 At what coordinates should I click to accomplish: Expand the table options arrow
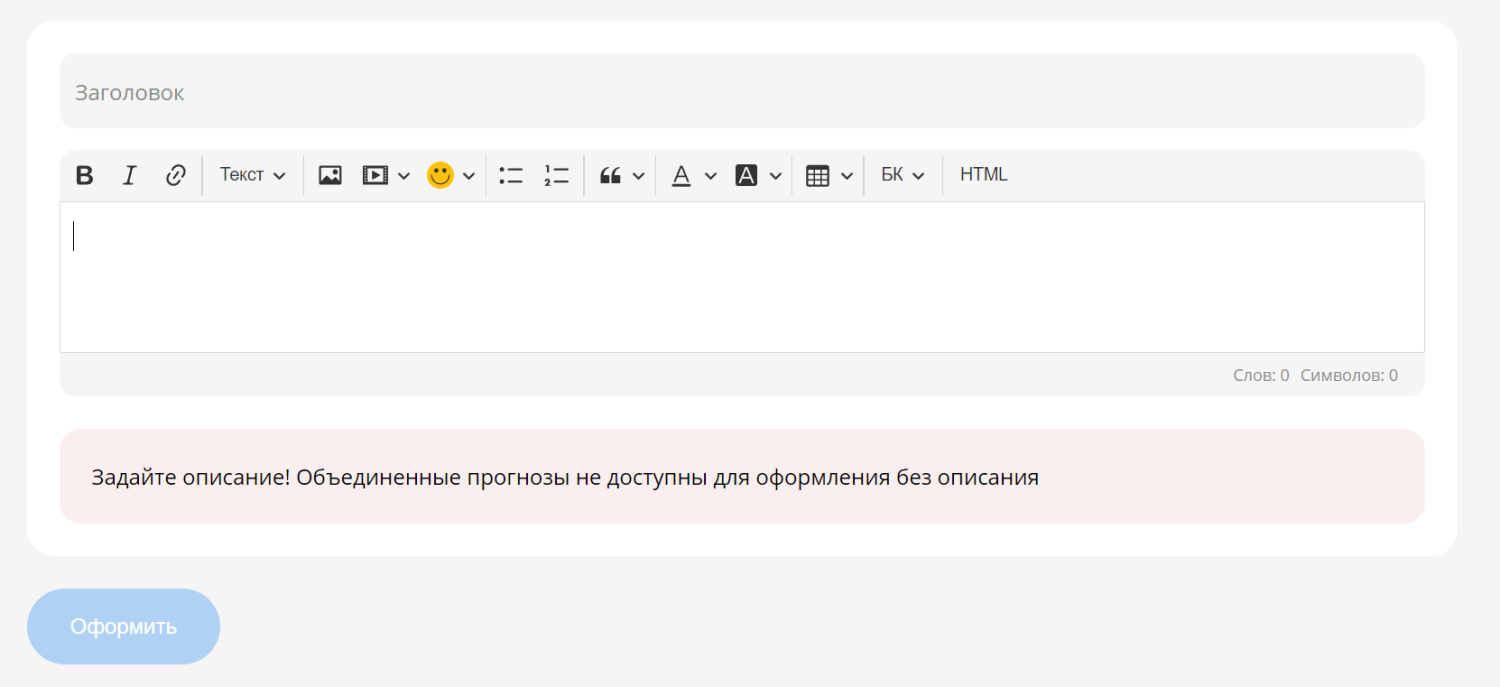tap(847, 176)
